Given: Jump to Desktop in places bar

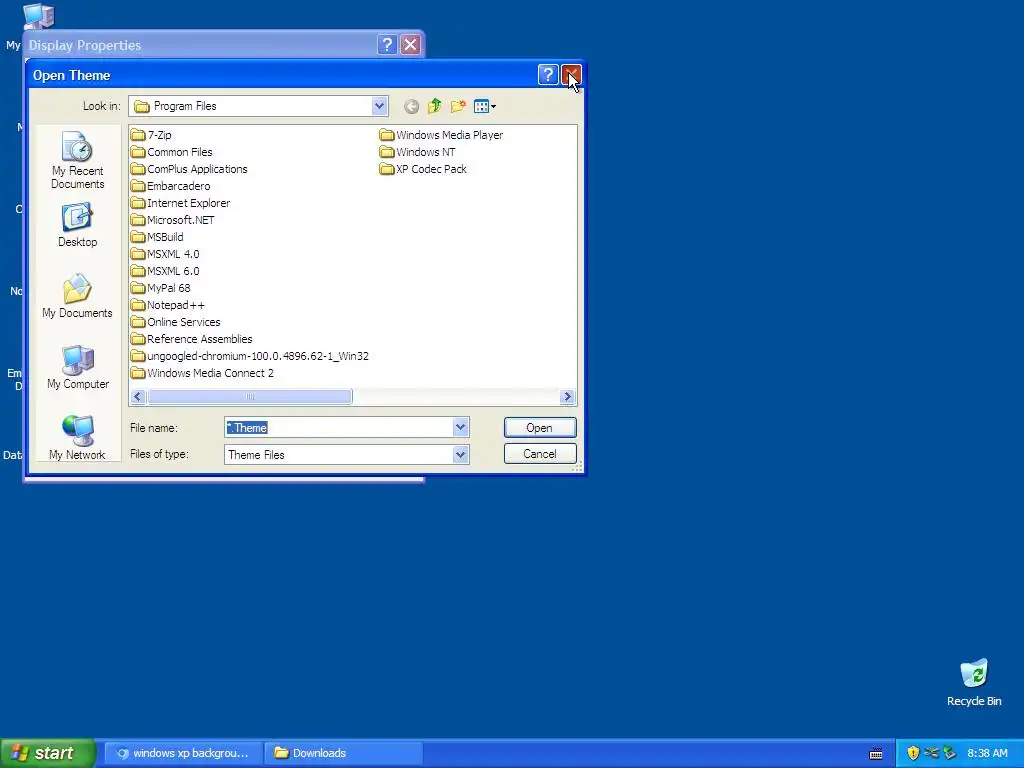Looking at the screenshot, I should click(x=77, y=225).
